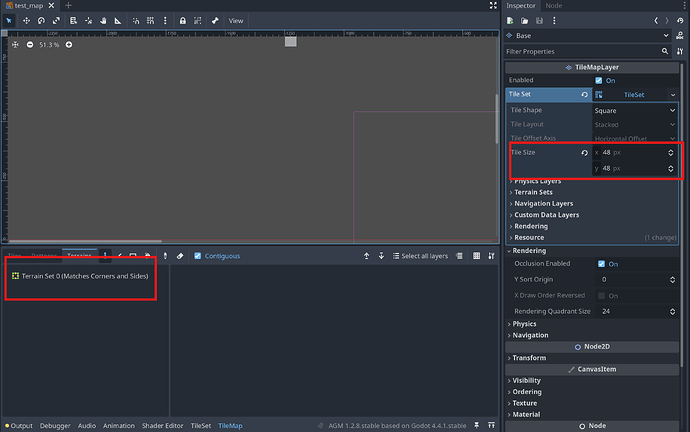Adjust Tile Size y stepper arrows
Screen dimensions: 690x432
pos(671,168)
